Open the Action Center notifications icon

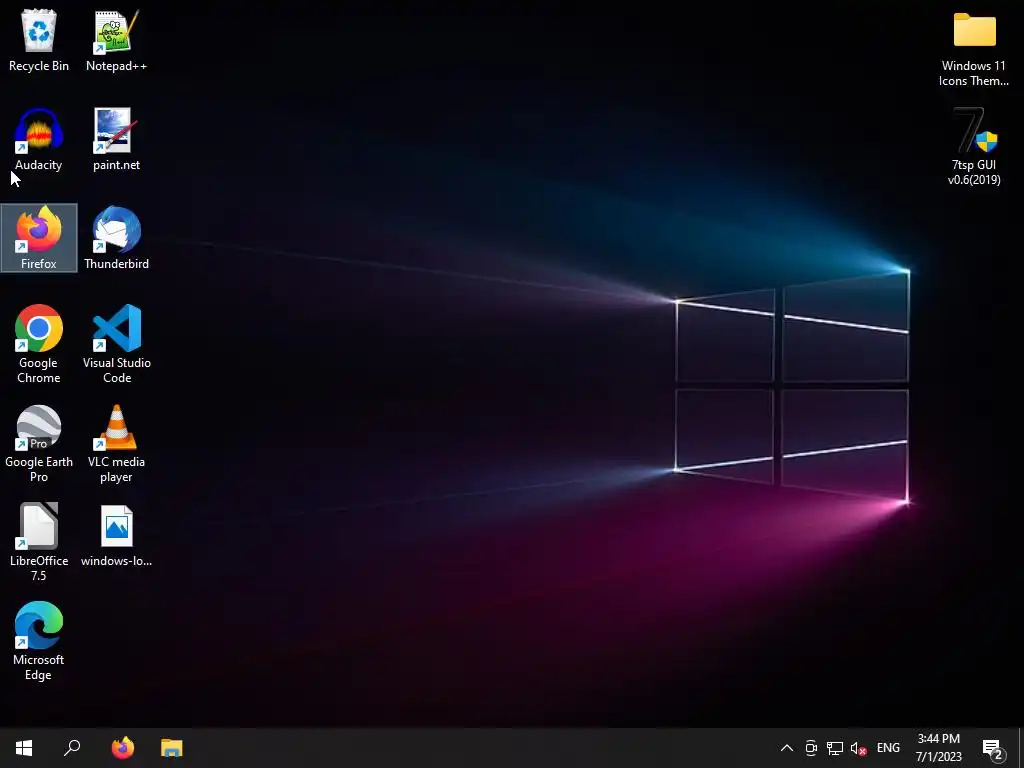pos(993,748)
